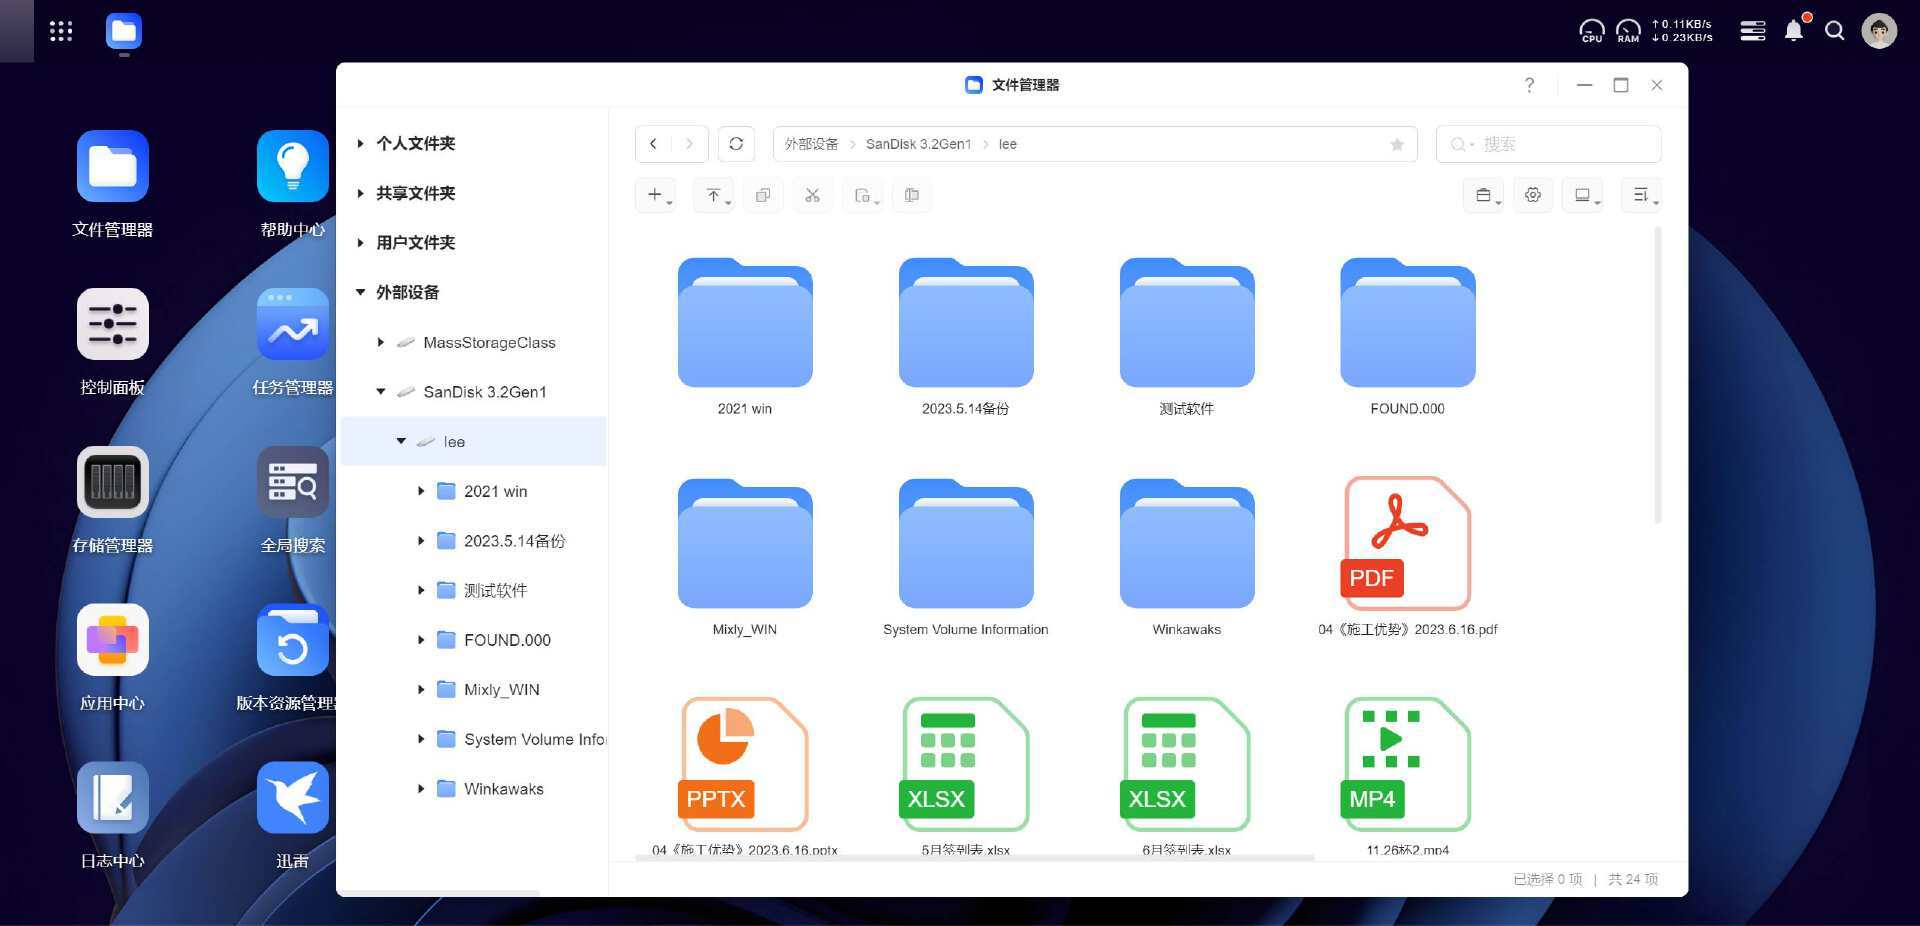The image size is (1920, 926).
Task: Open the help question mark button
Action: (x=1529, y=85)
